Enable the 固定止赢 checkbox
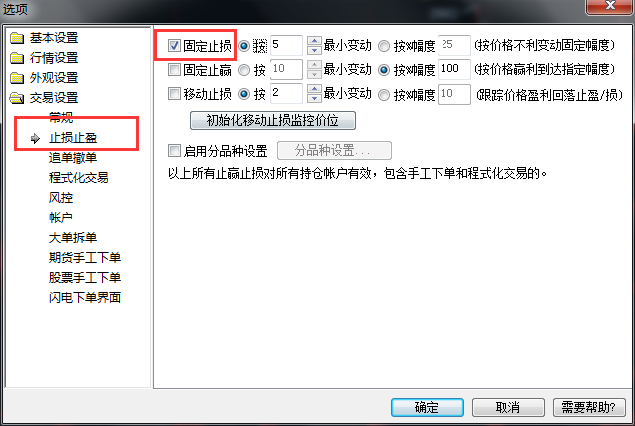 click(x=174, y=70)
